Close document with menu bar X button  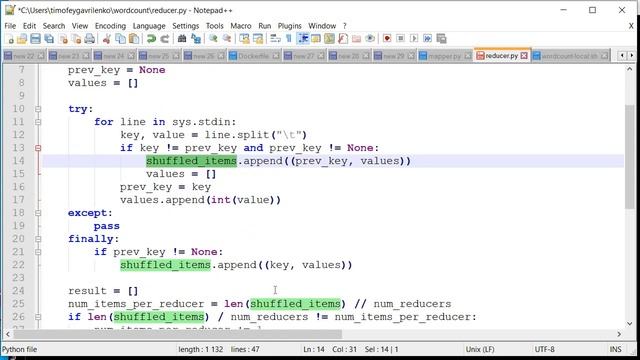click(x=631, y=26)
